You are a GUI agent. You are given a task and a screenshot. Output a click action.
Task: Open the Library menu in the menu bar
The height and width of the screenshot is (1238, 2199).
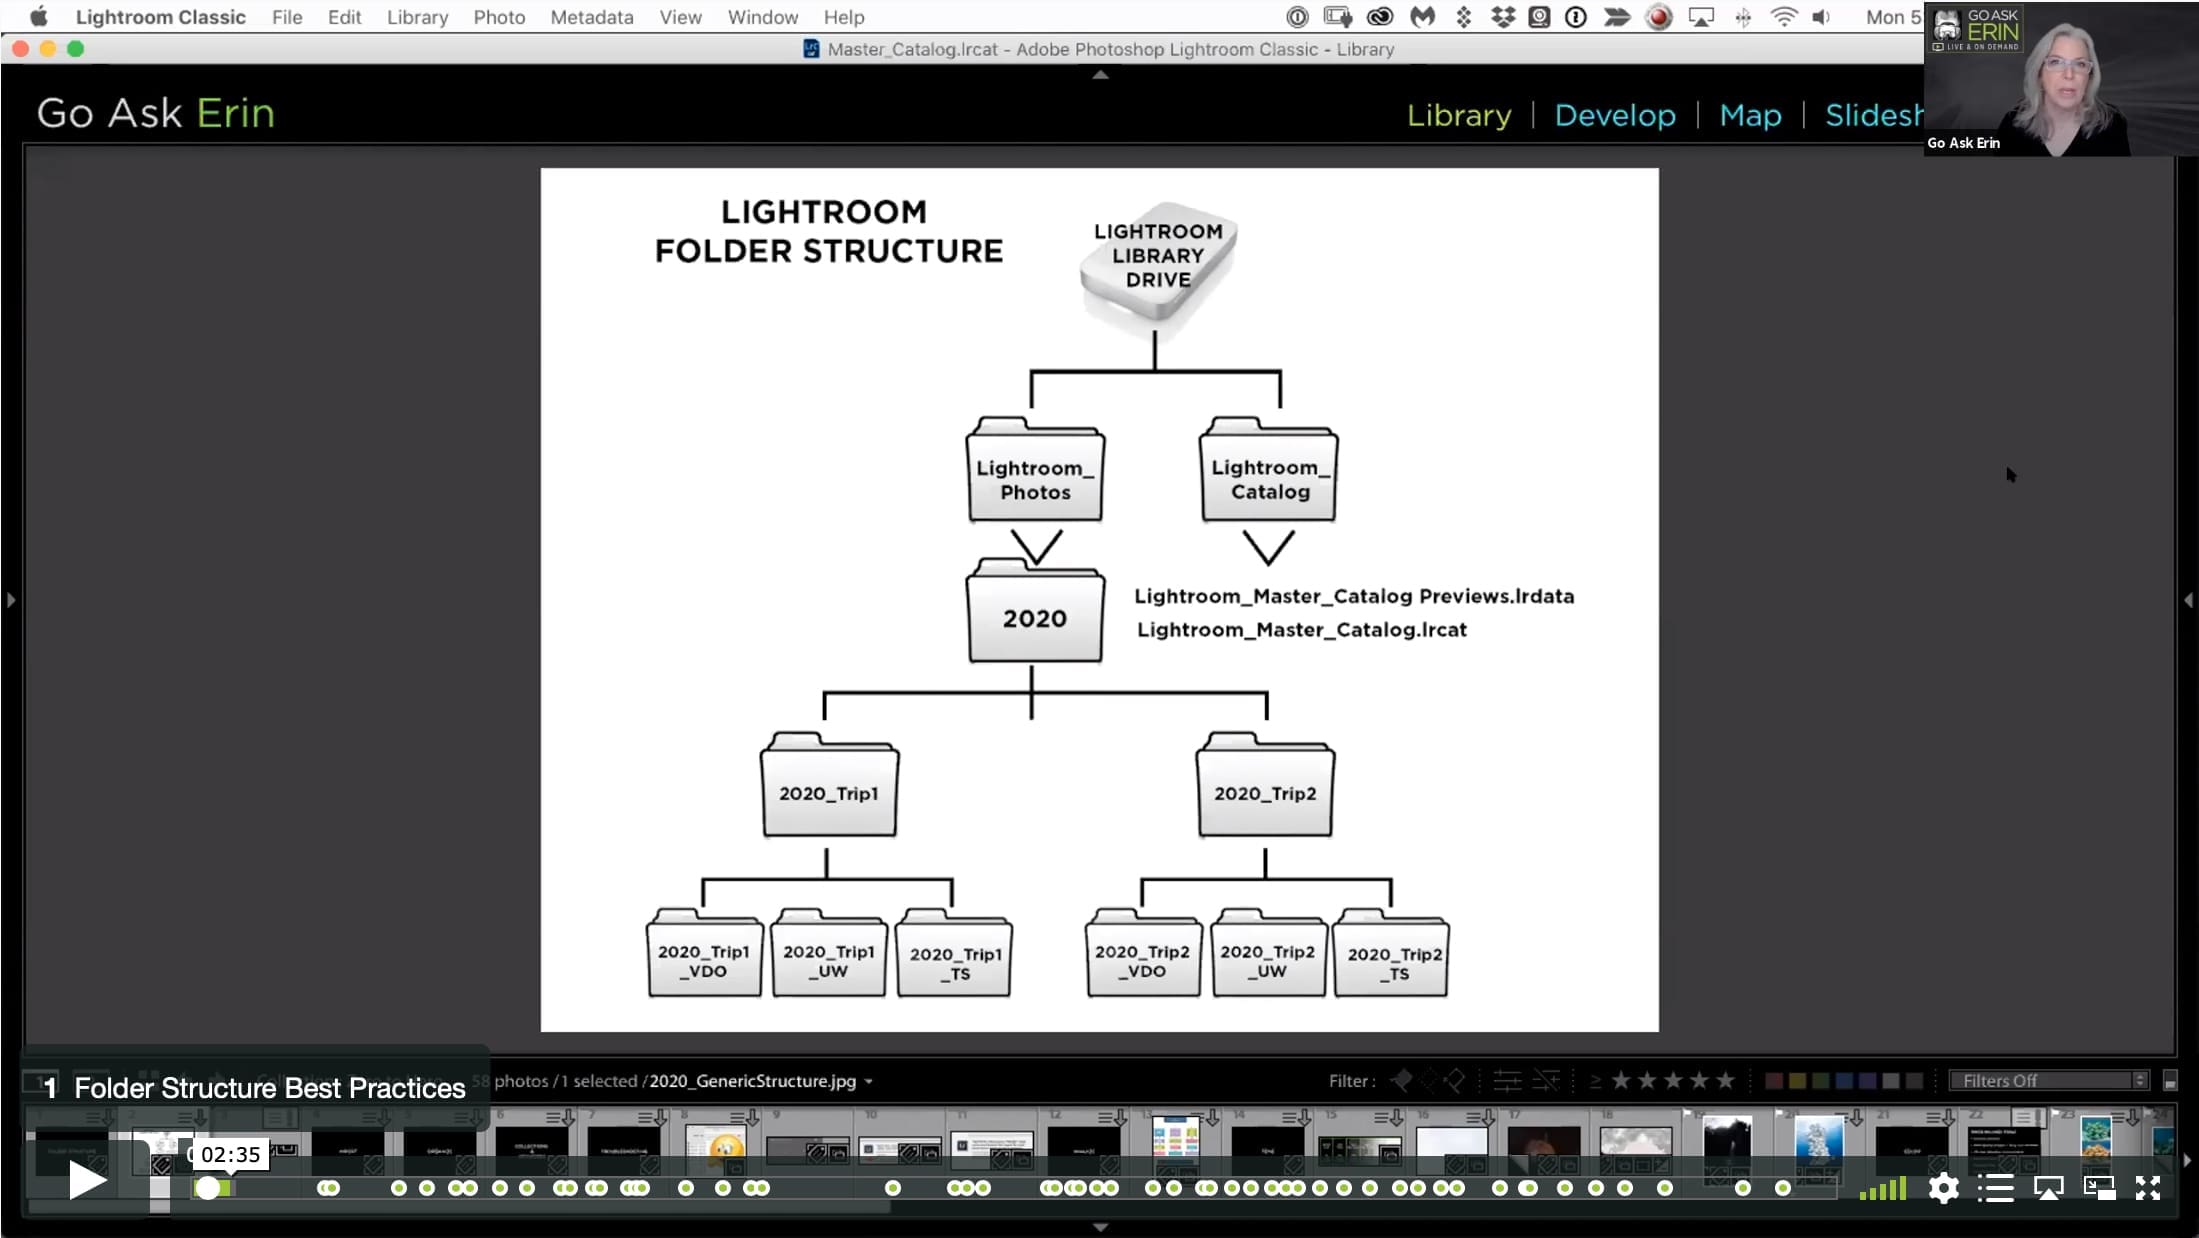pyautogui.click(x=417, y=17)
